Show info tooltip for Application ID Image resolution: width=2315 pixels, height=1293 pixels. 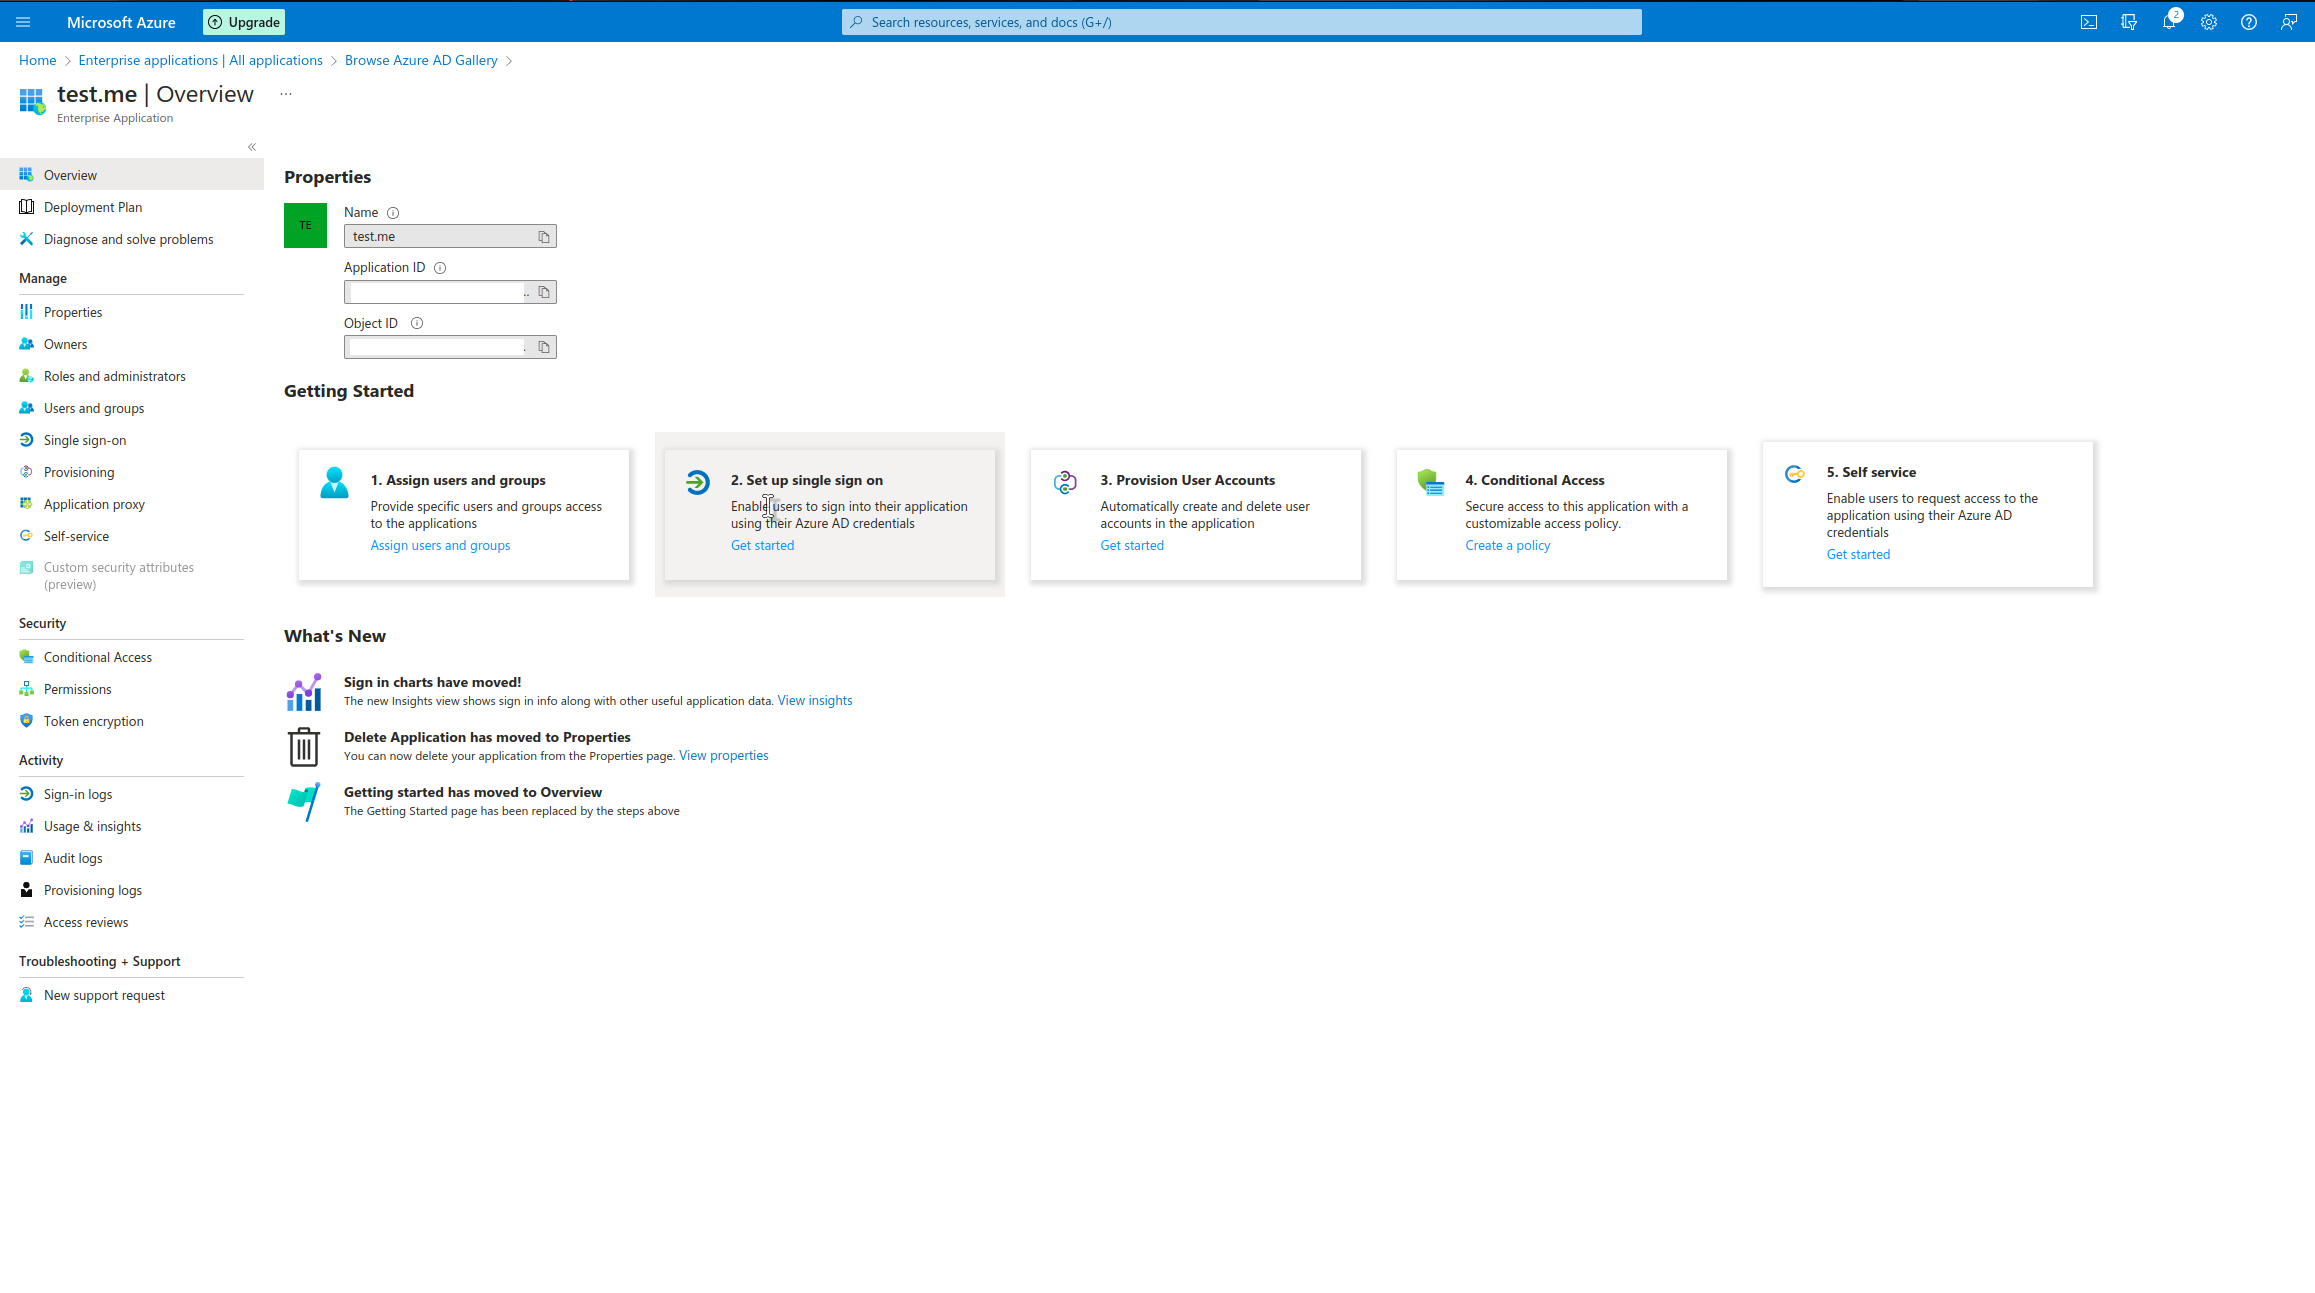(x=440, y=268)
